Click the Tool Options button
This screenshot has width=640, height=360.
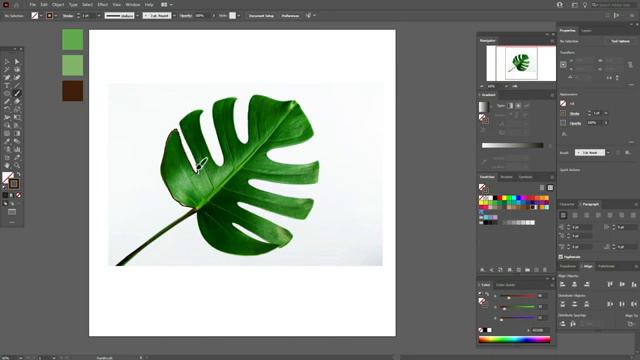[620, 41]
